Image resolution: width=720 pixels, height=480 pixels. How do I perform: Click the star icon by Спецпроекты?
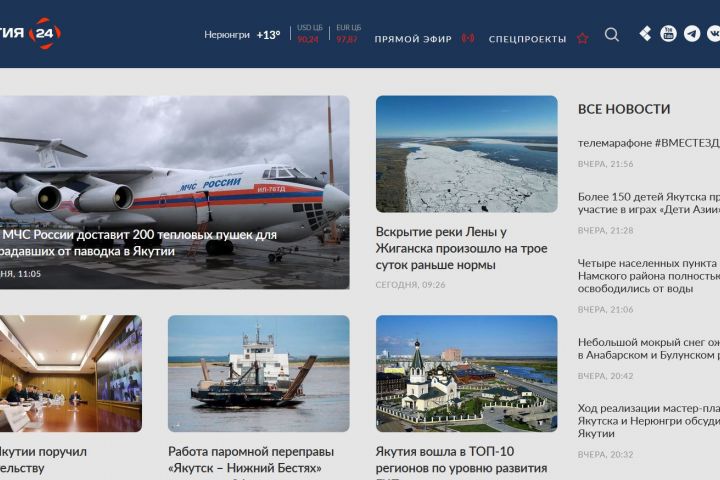click(582, 38)
